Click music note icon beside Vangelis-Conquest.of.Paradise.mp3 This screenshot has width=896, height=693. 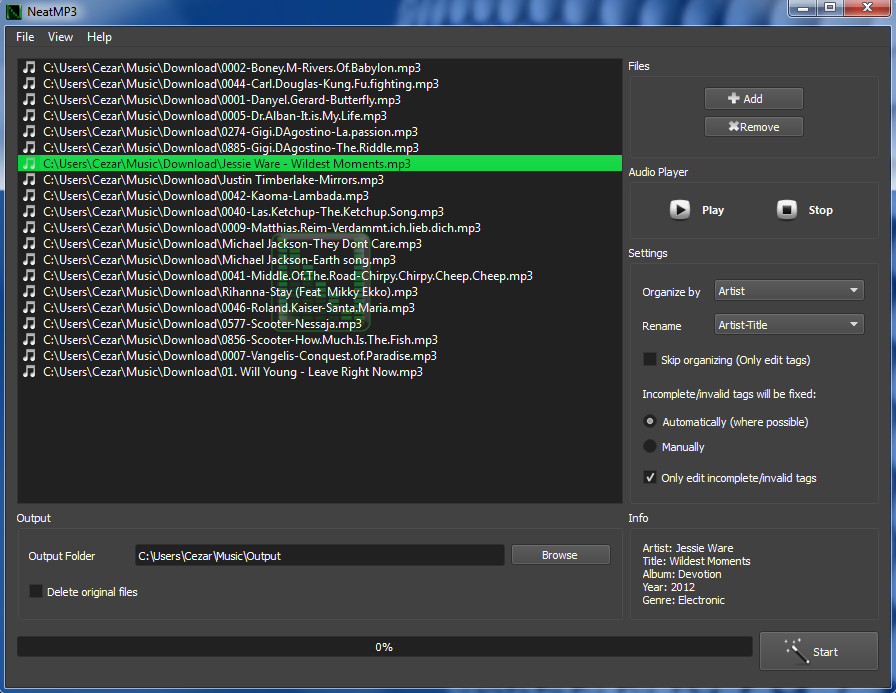tap(29, 355)
